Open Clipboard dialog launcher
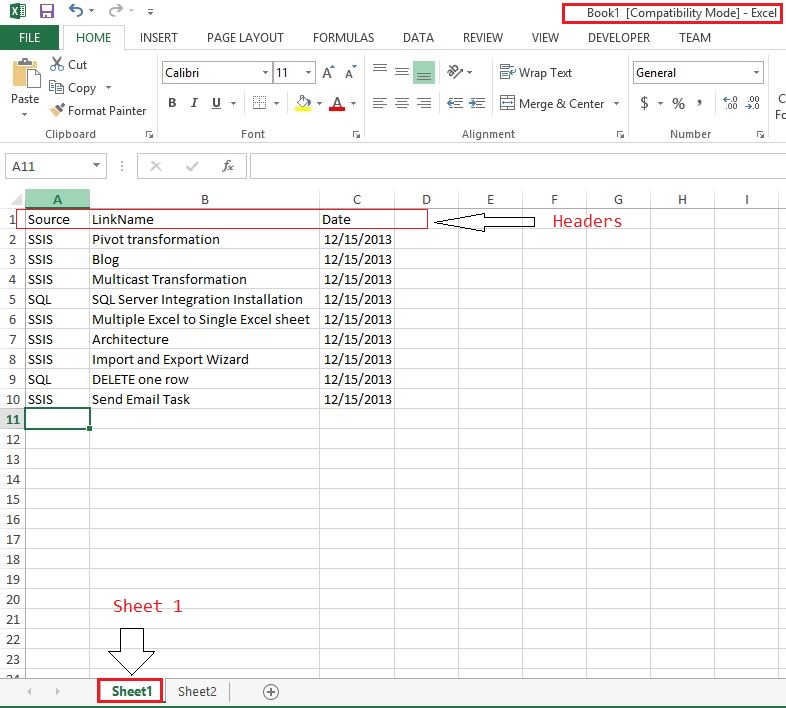786x708 pixels. pos(149,134)
